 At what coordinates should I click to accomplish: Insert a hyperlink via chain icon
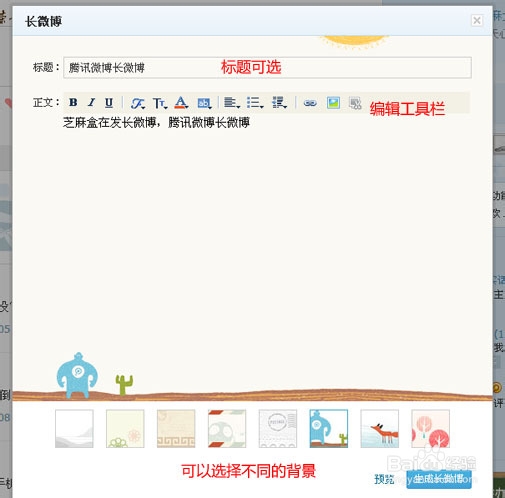click(310, 103)
